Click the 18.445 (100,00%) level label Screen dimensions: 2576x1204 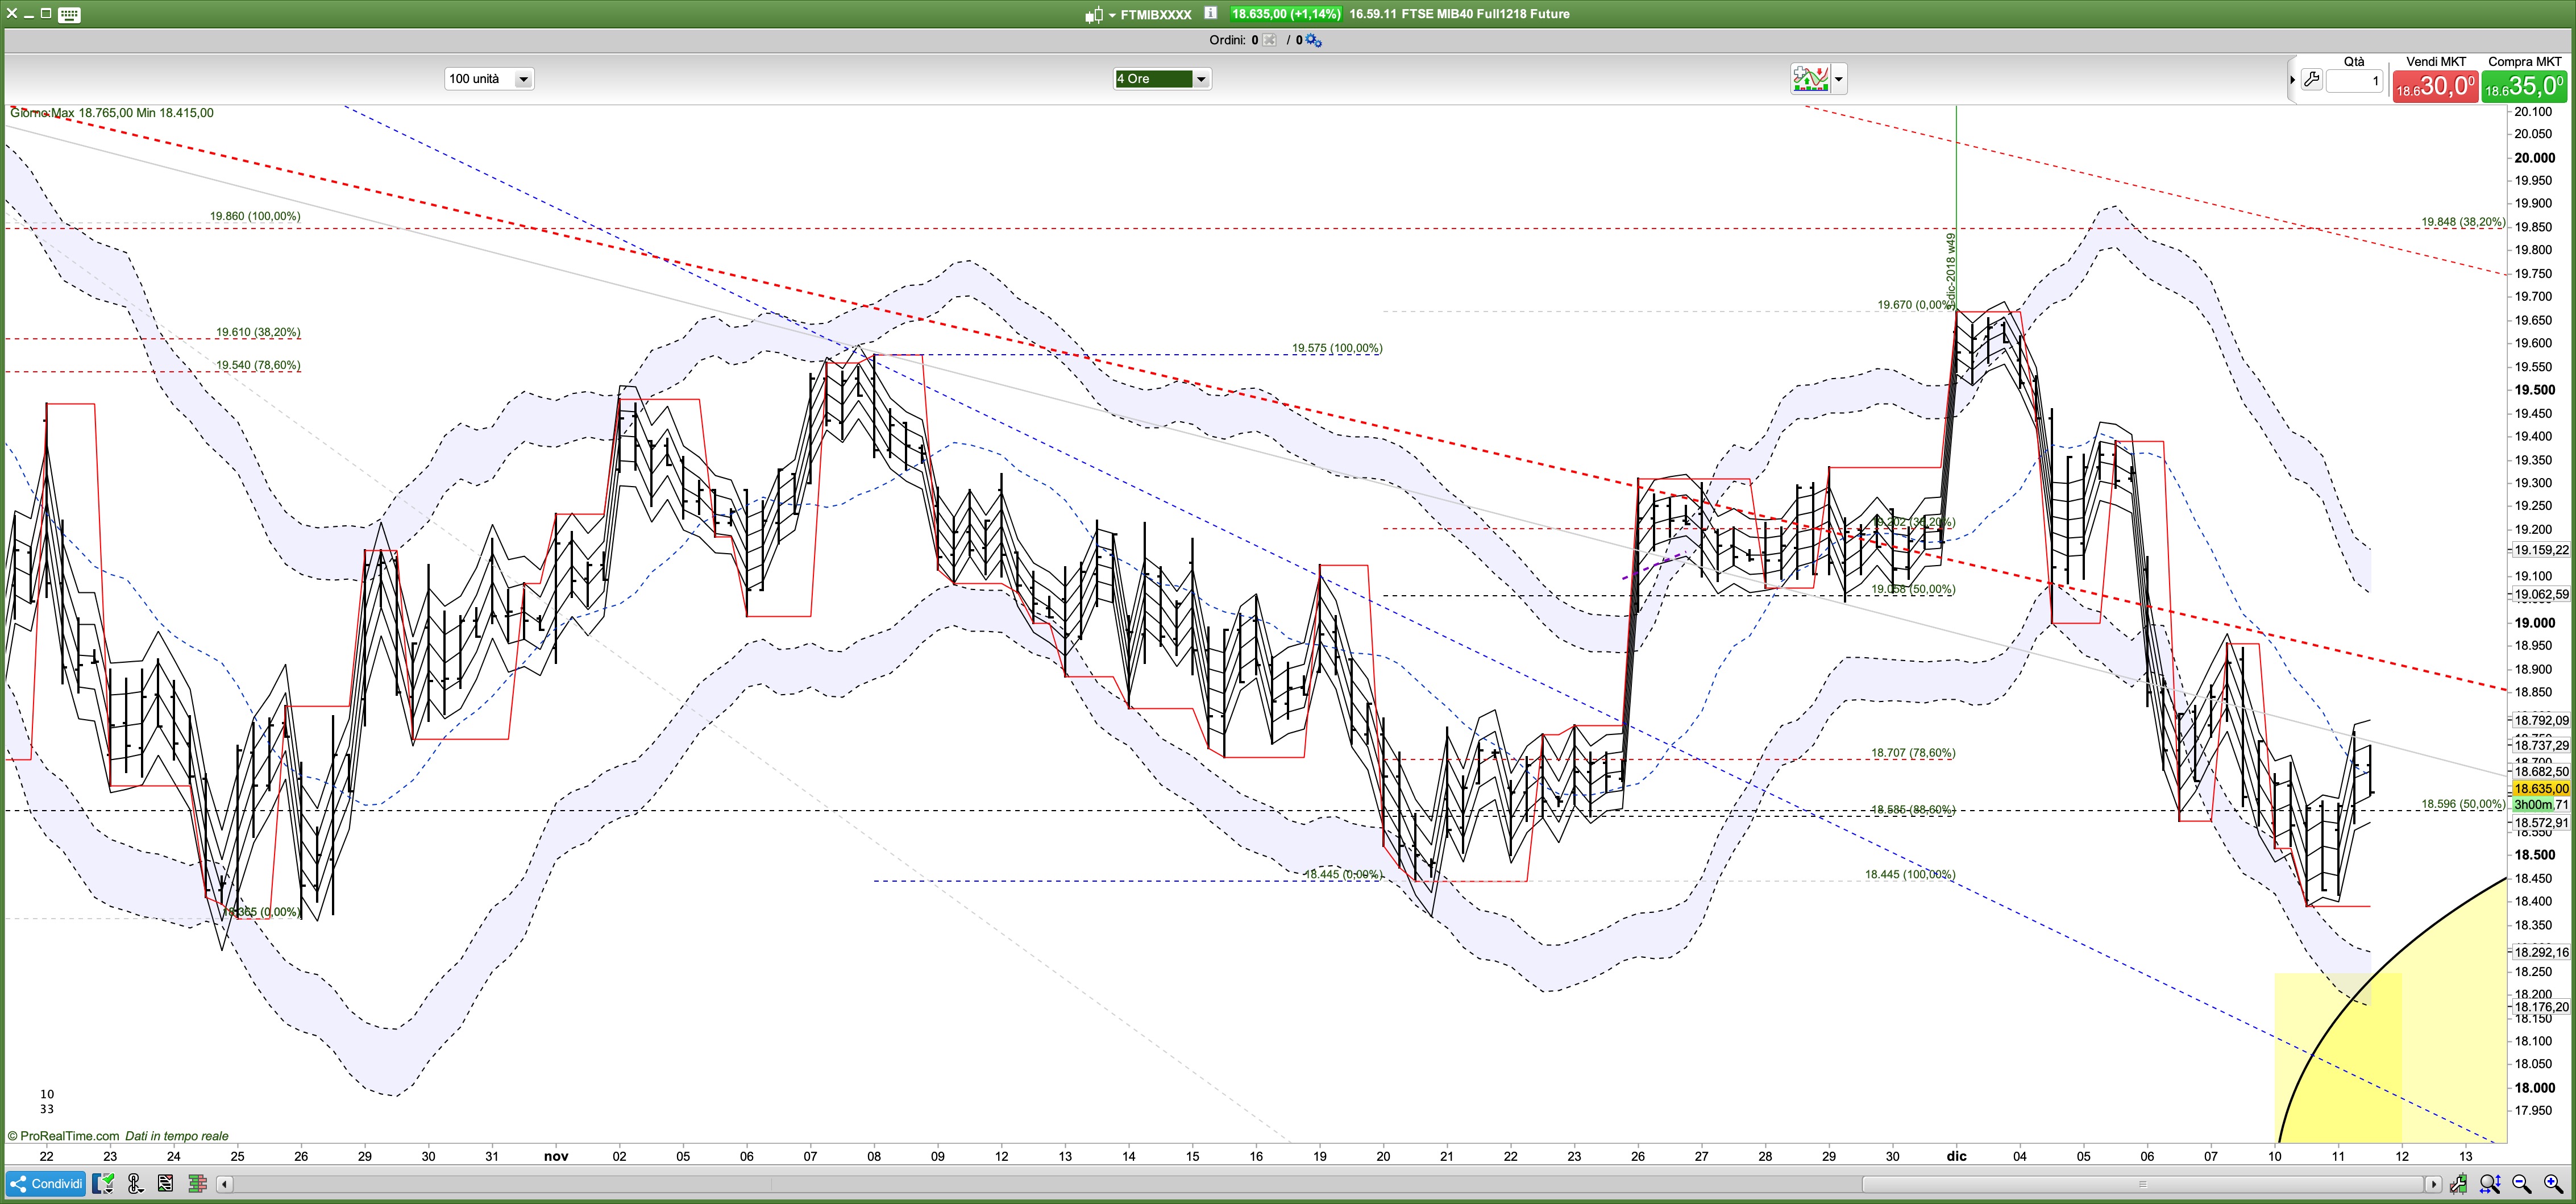click(1910, 874)
